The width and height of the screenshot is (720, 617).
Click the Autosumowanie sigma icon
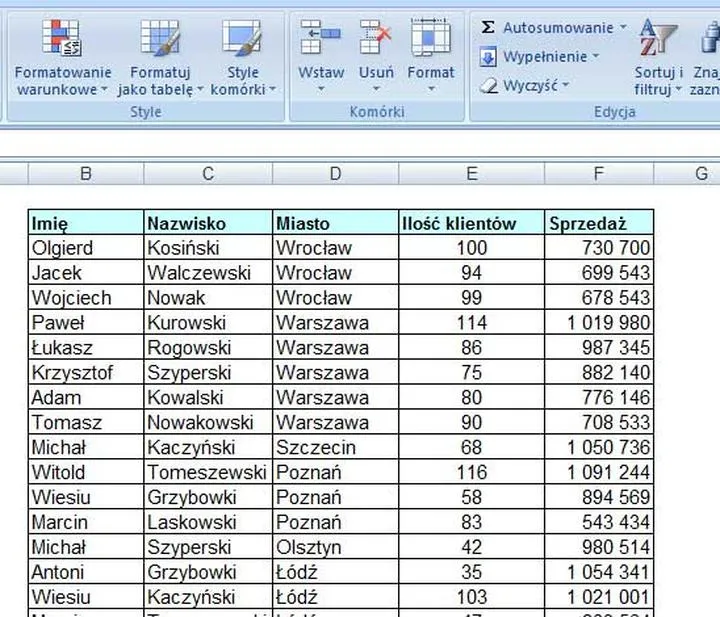(488, 28)
